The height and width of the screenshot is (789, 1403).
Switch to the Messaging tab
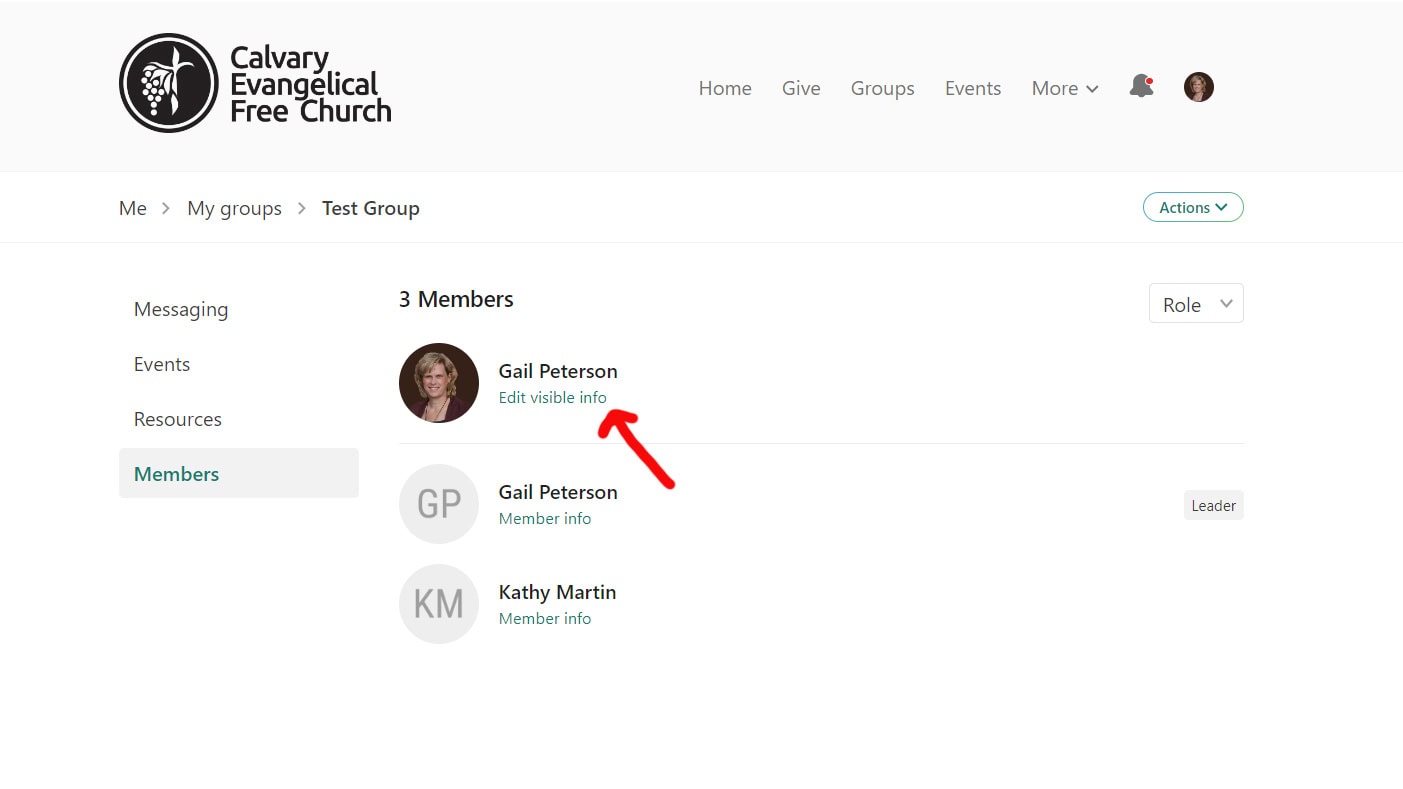click(x=181, y=310)
